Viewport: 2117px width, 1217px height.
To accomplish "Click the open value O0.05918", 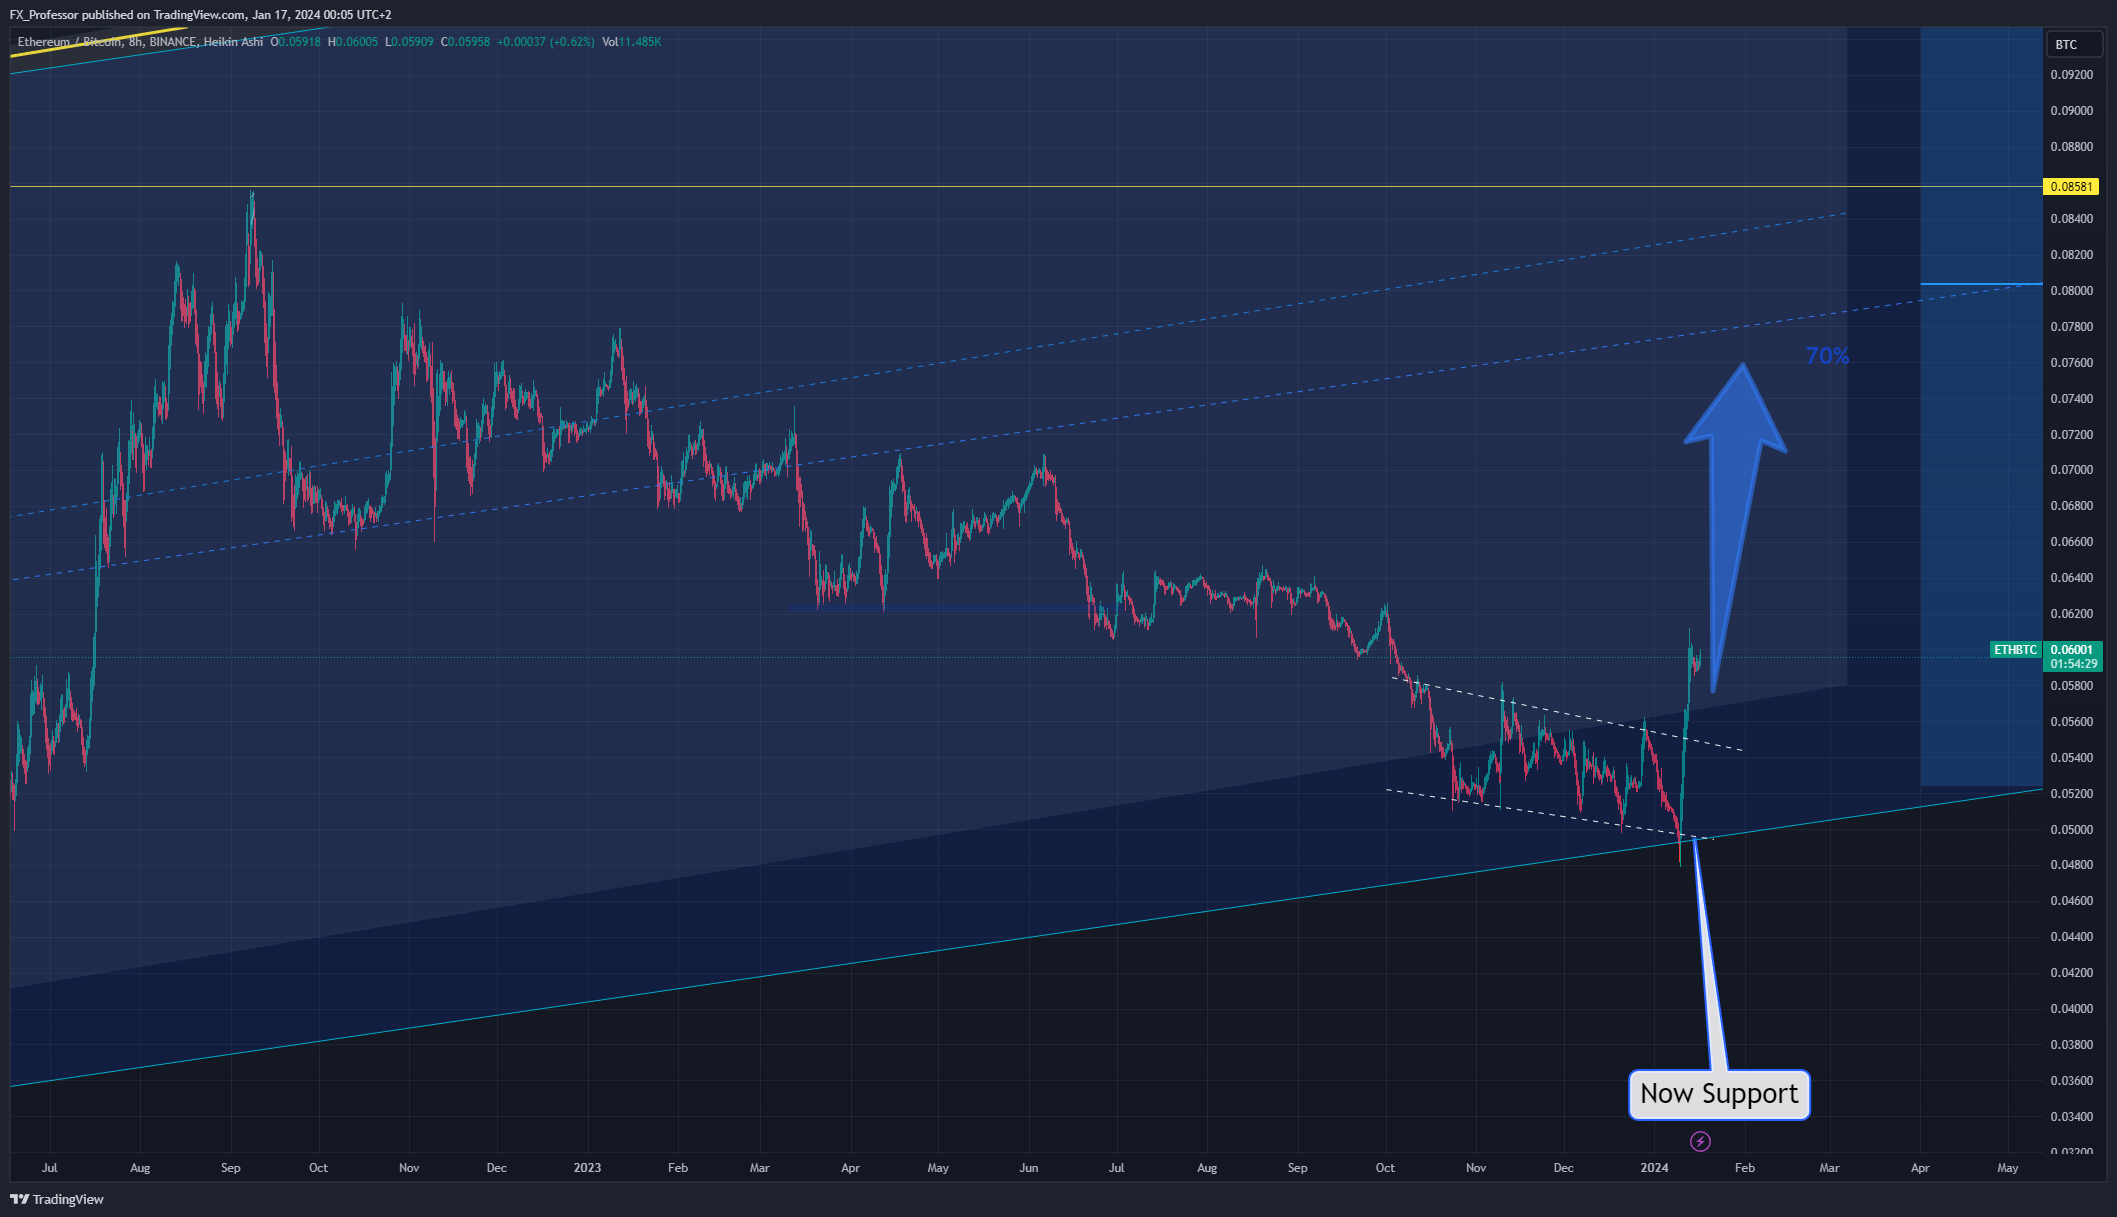I will tap(296, 42).
